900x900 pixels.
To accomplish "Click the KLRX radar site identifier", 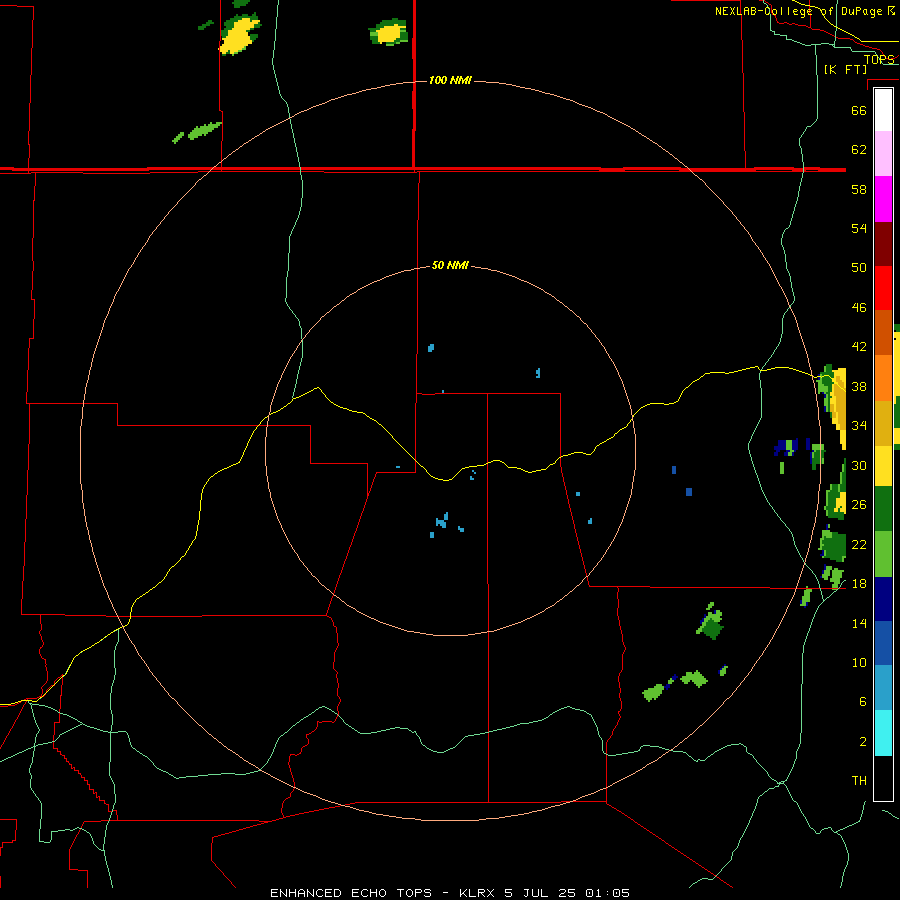I will 478,893.
